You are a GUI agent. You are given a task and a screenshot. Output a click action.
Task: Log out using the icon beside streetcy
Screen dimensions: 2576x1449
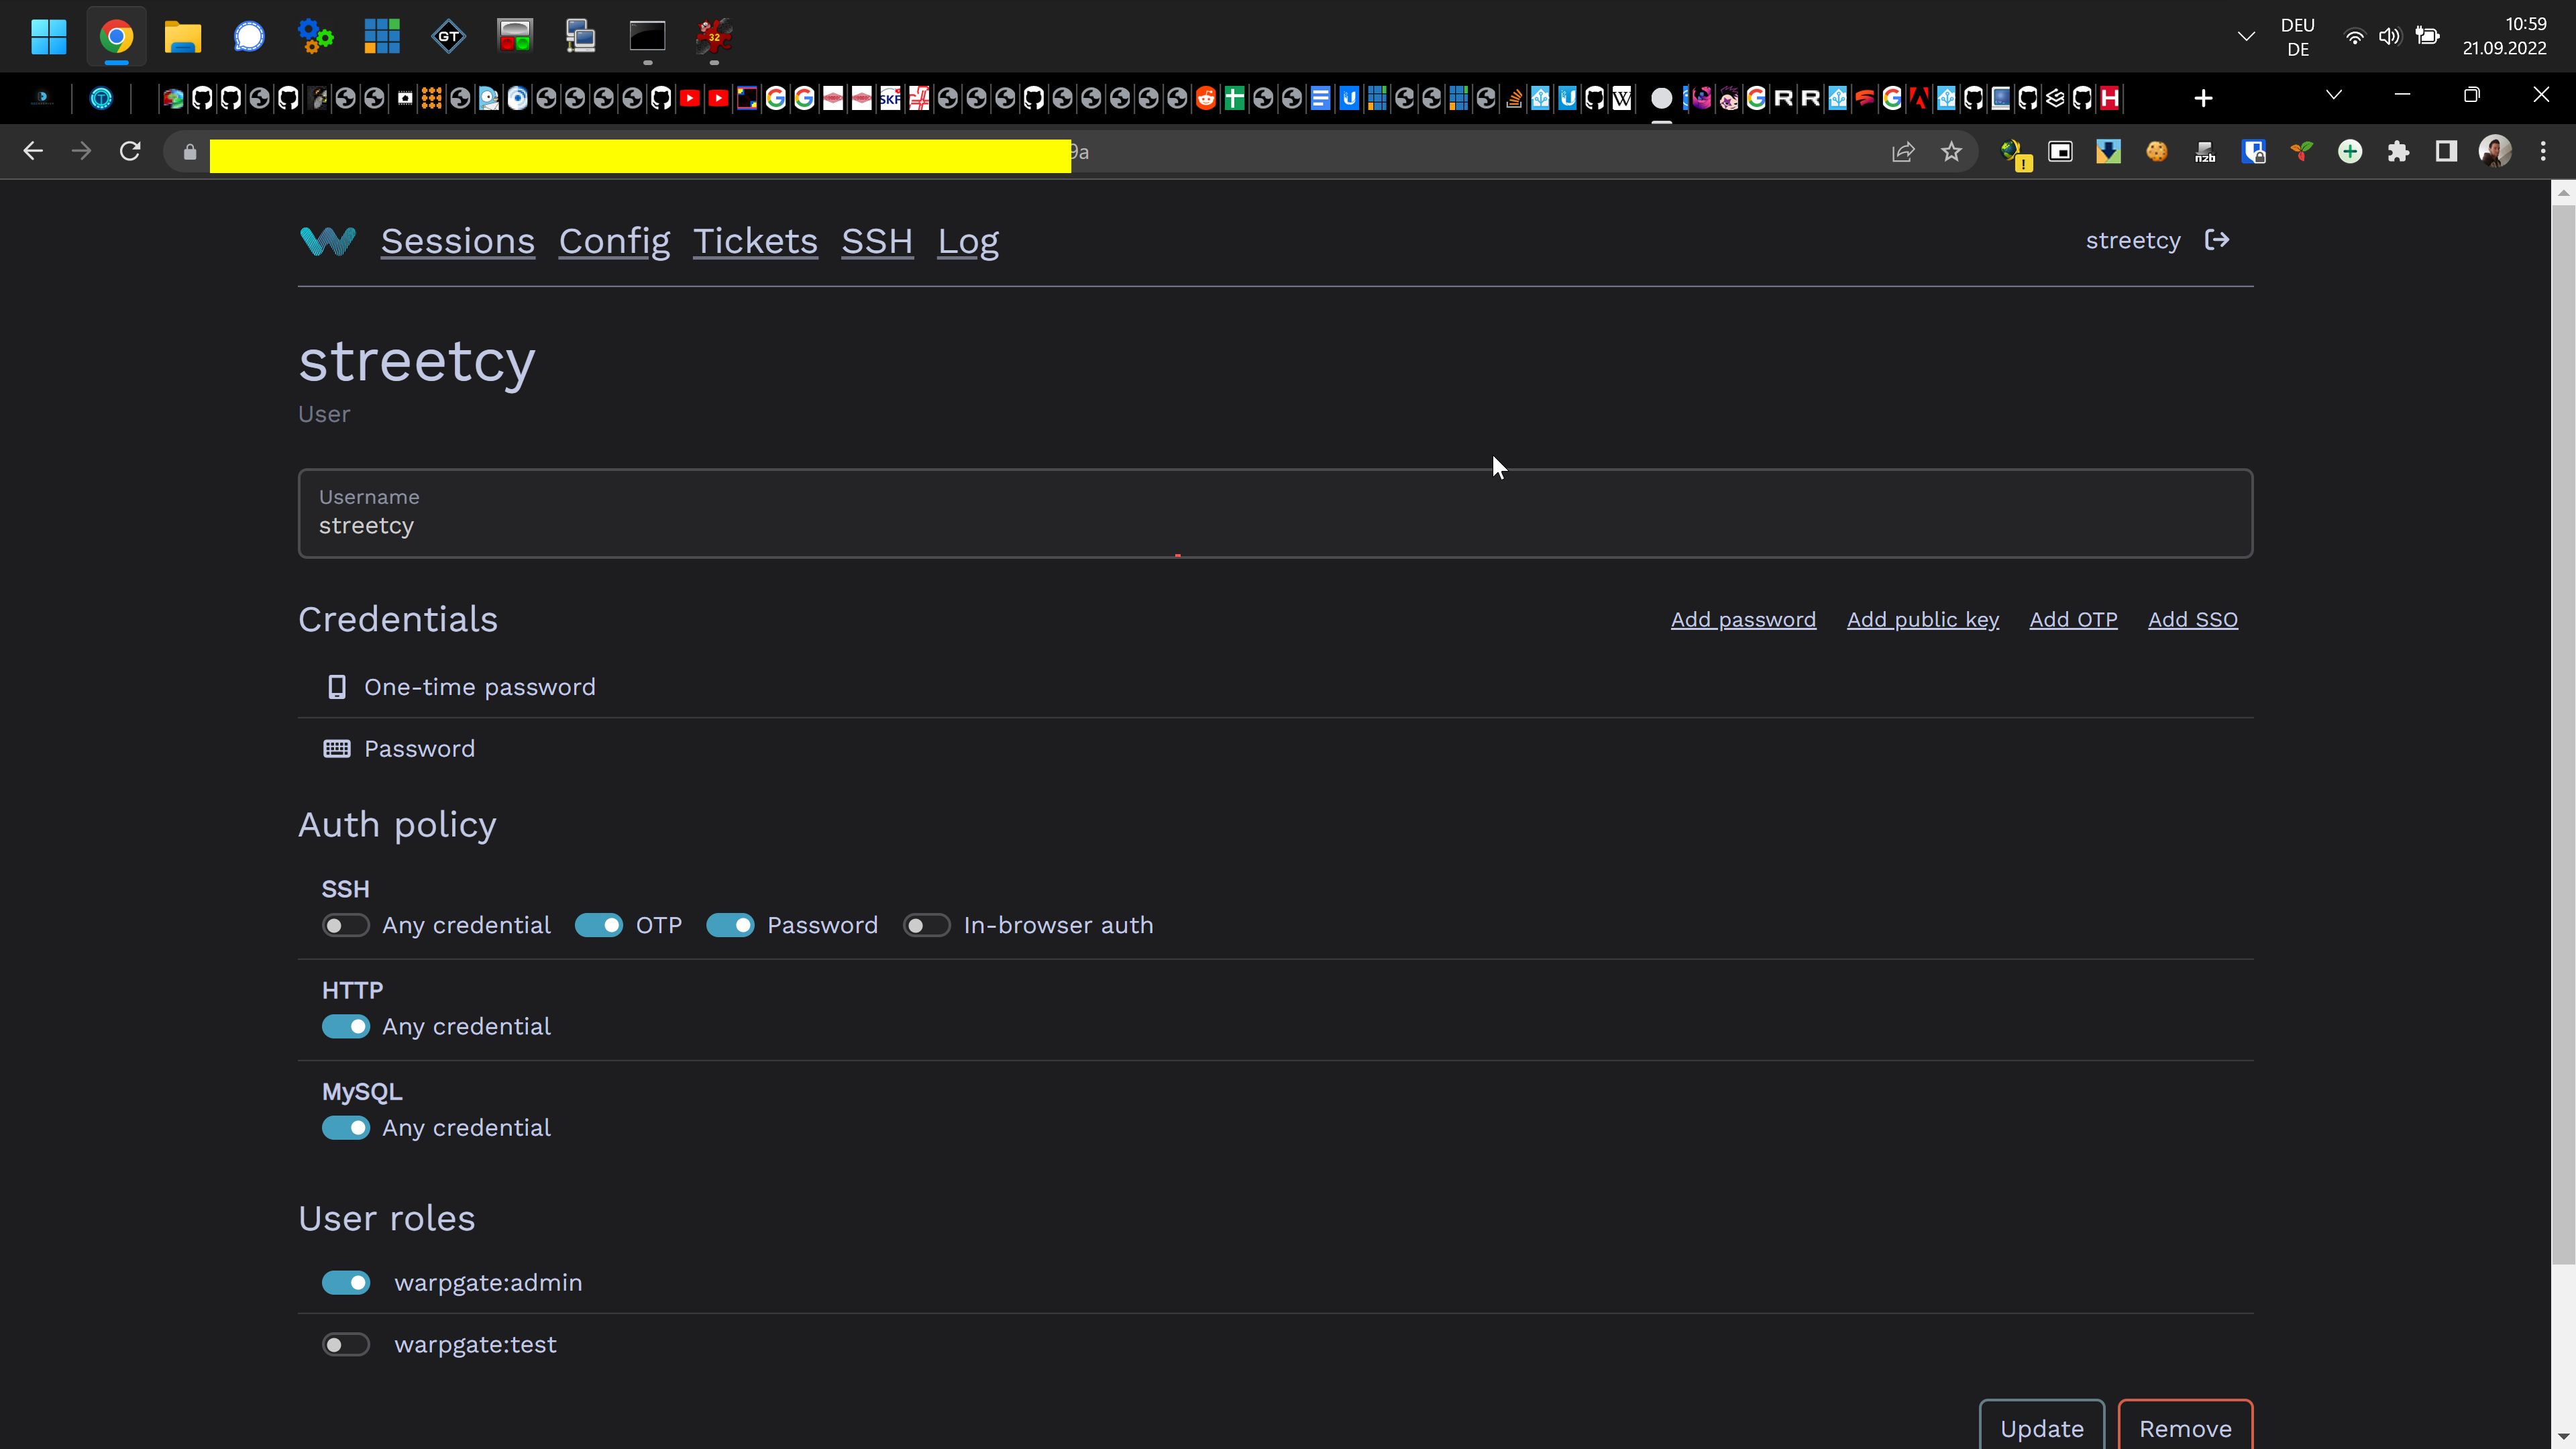click(x=2218, y=240)
